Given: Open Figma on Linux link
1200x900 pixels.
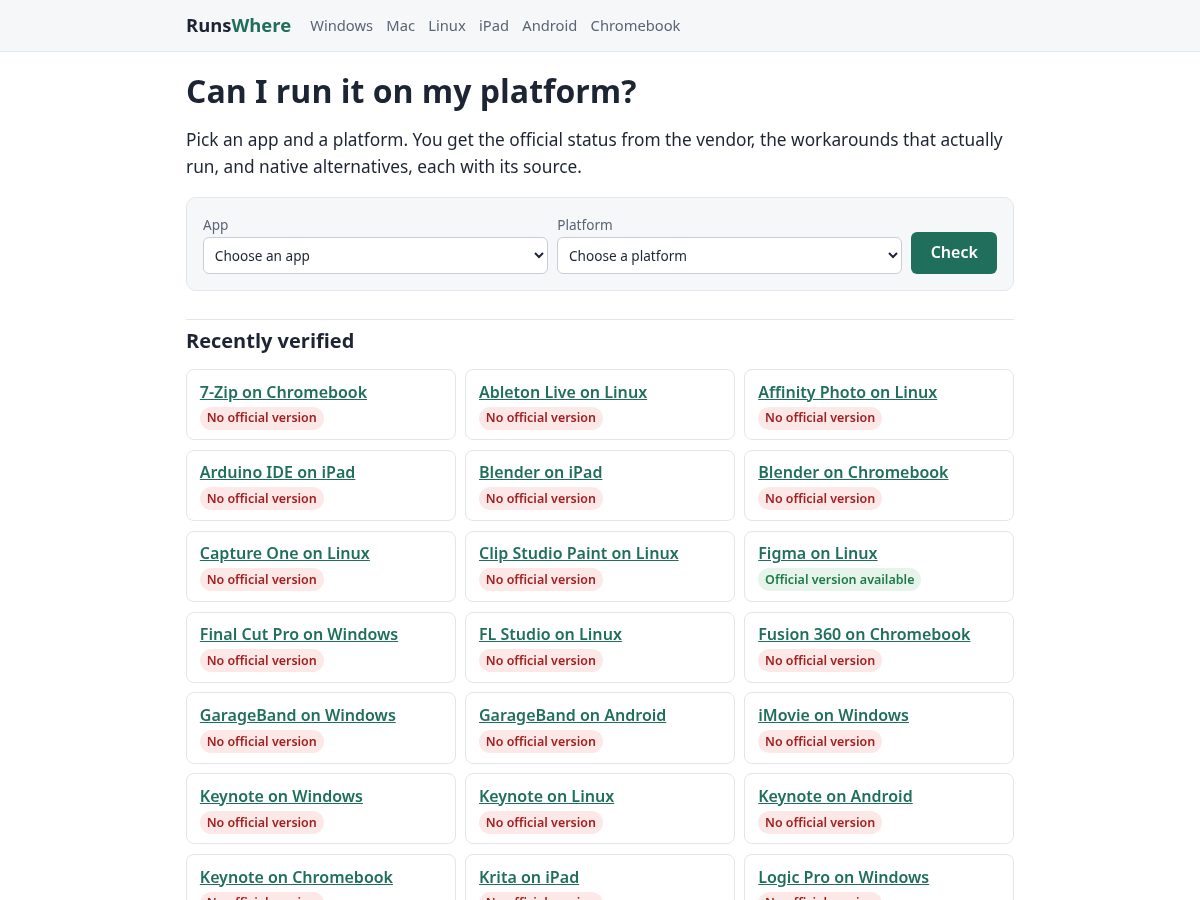Looking at the screenshot, I should point(817,553).
